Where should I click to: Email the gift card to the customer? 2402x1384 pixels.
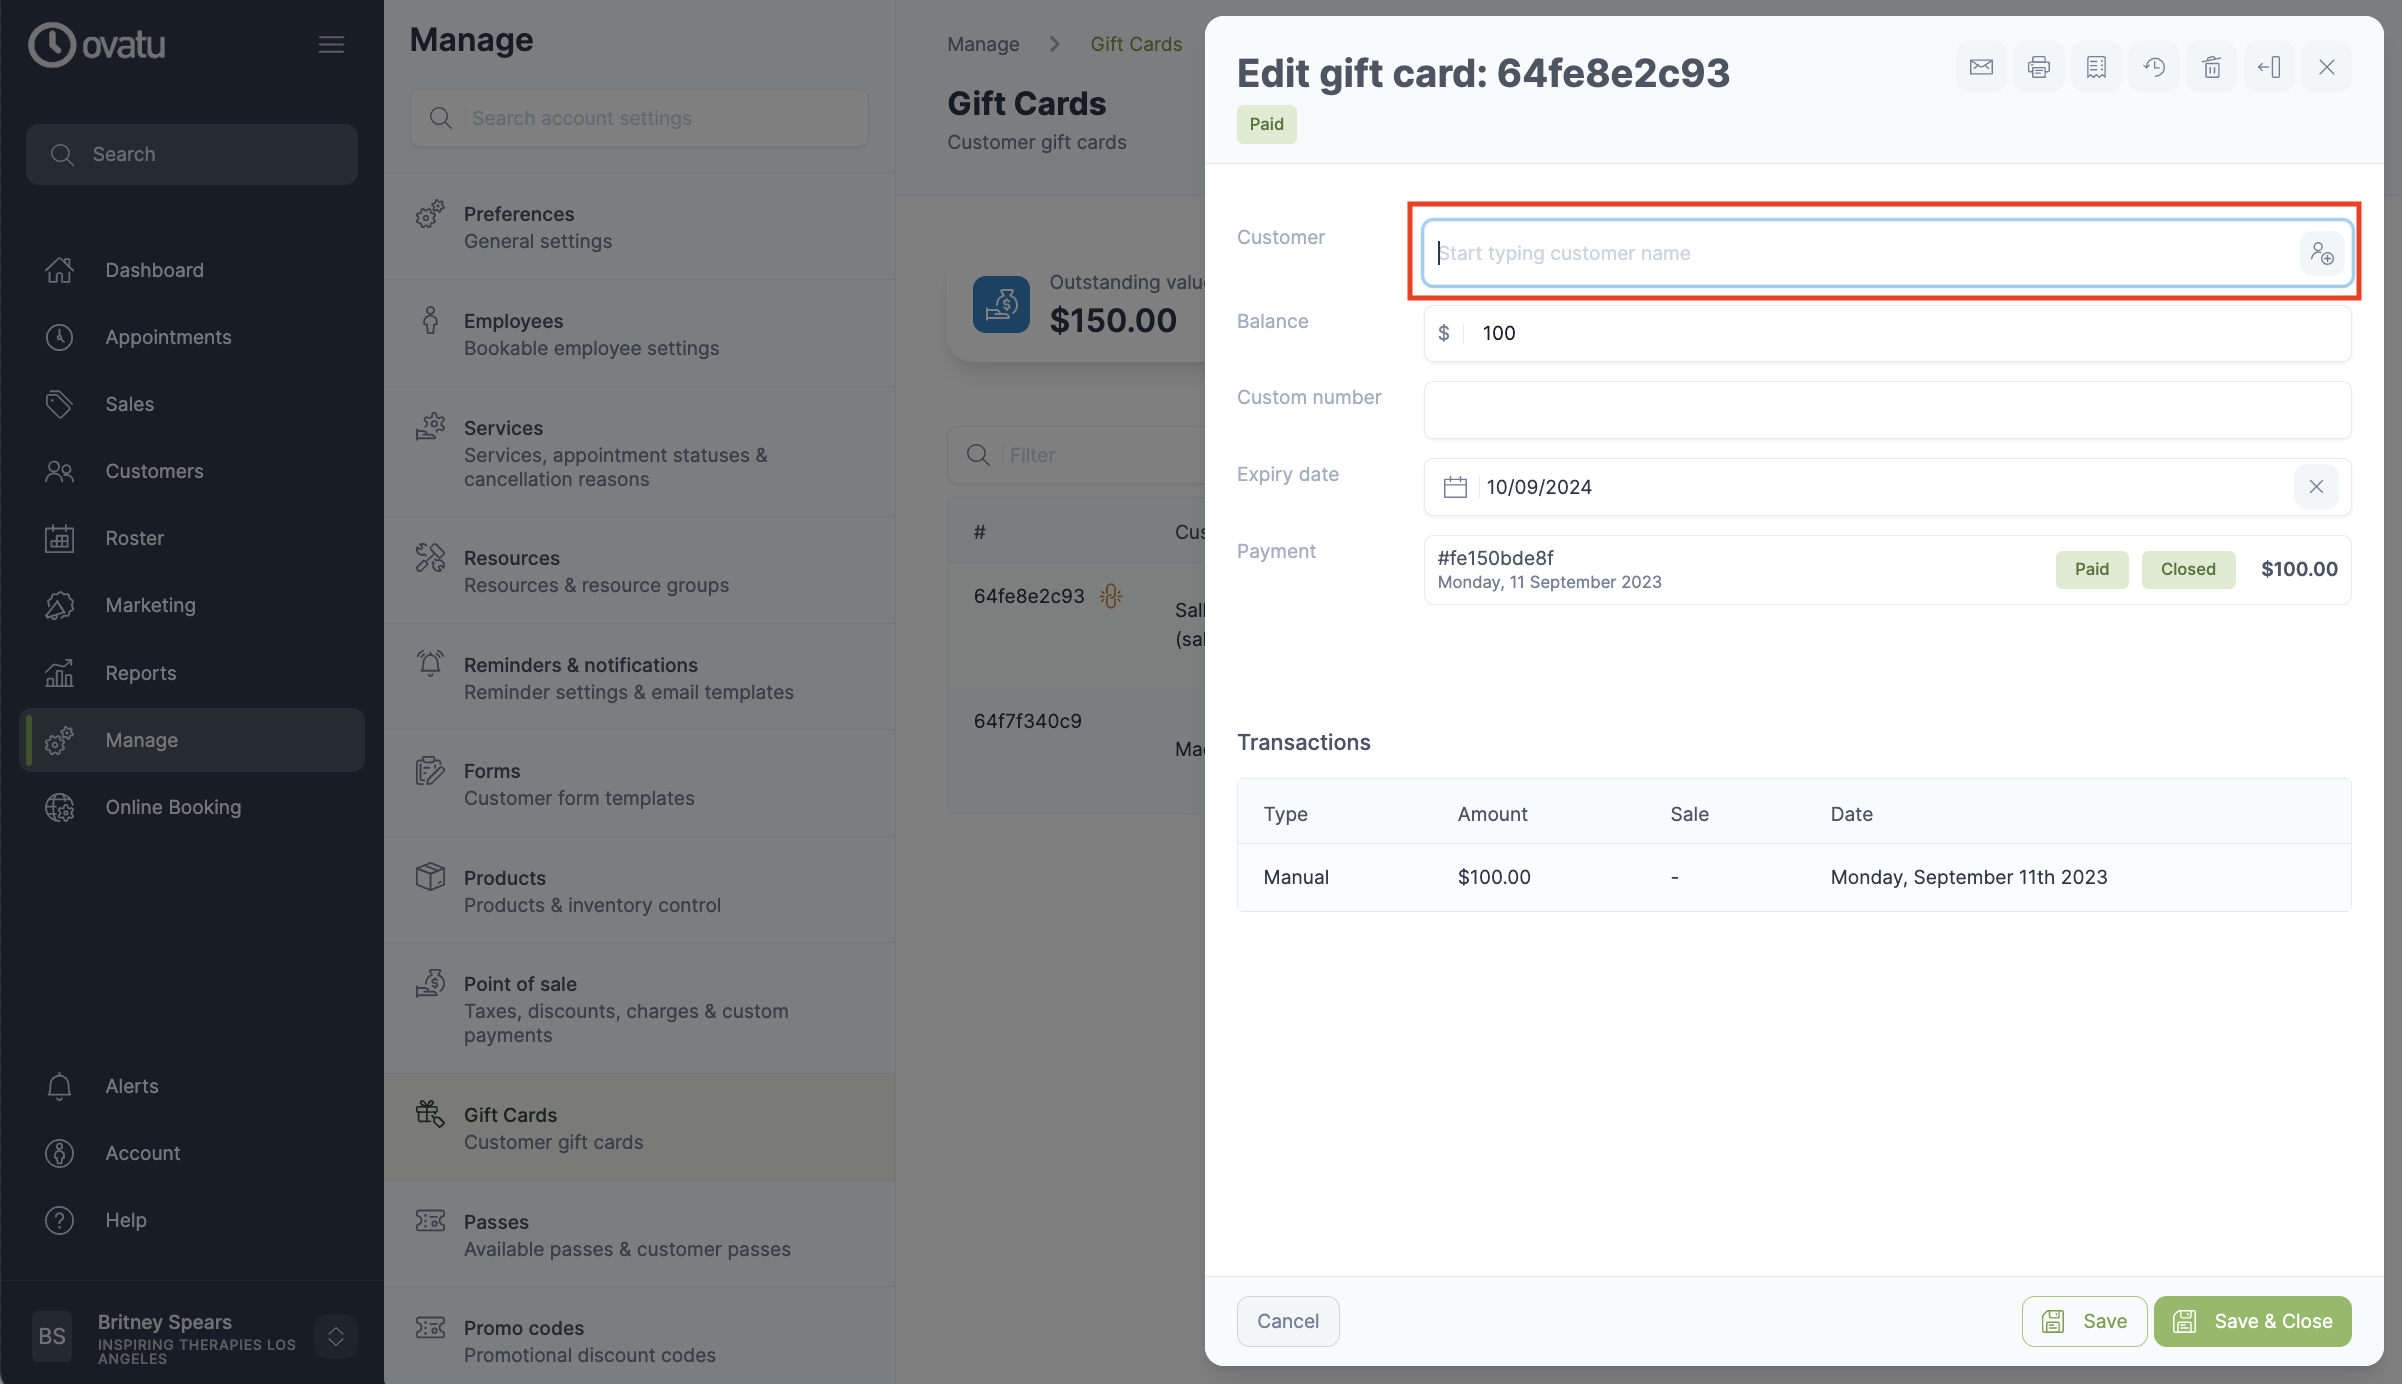(1981, 67)
